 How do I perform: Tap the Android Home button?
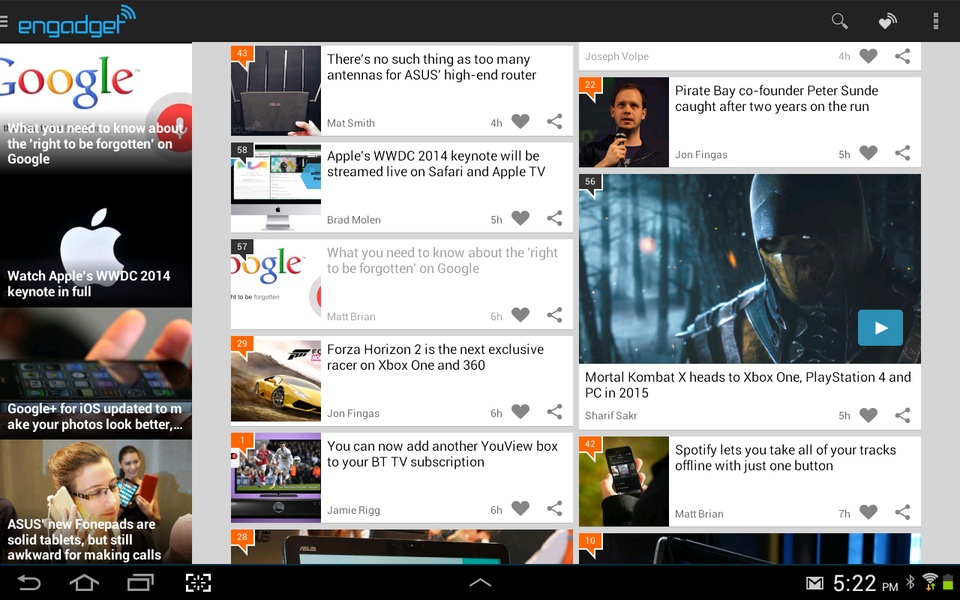click(84, 582)
